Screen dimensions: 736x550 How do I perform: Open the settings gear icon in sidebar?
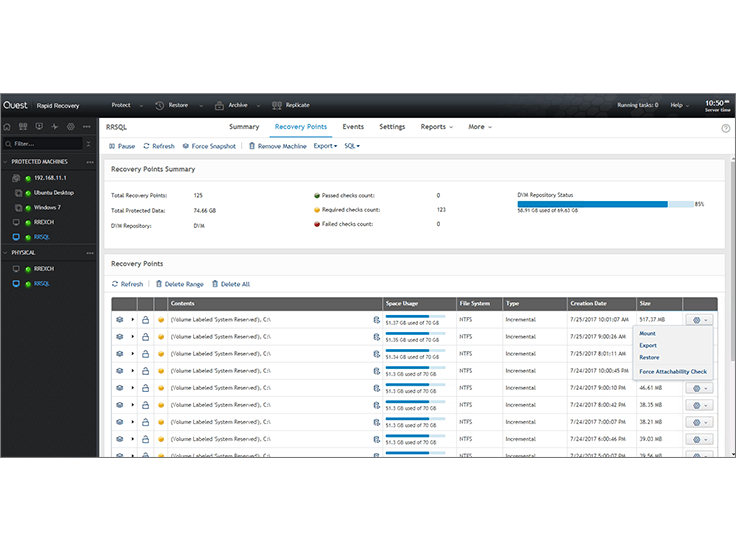[71, 127]
